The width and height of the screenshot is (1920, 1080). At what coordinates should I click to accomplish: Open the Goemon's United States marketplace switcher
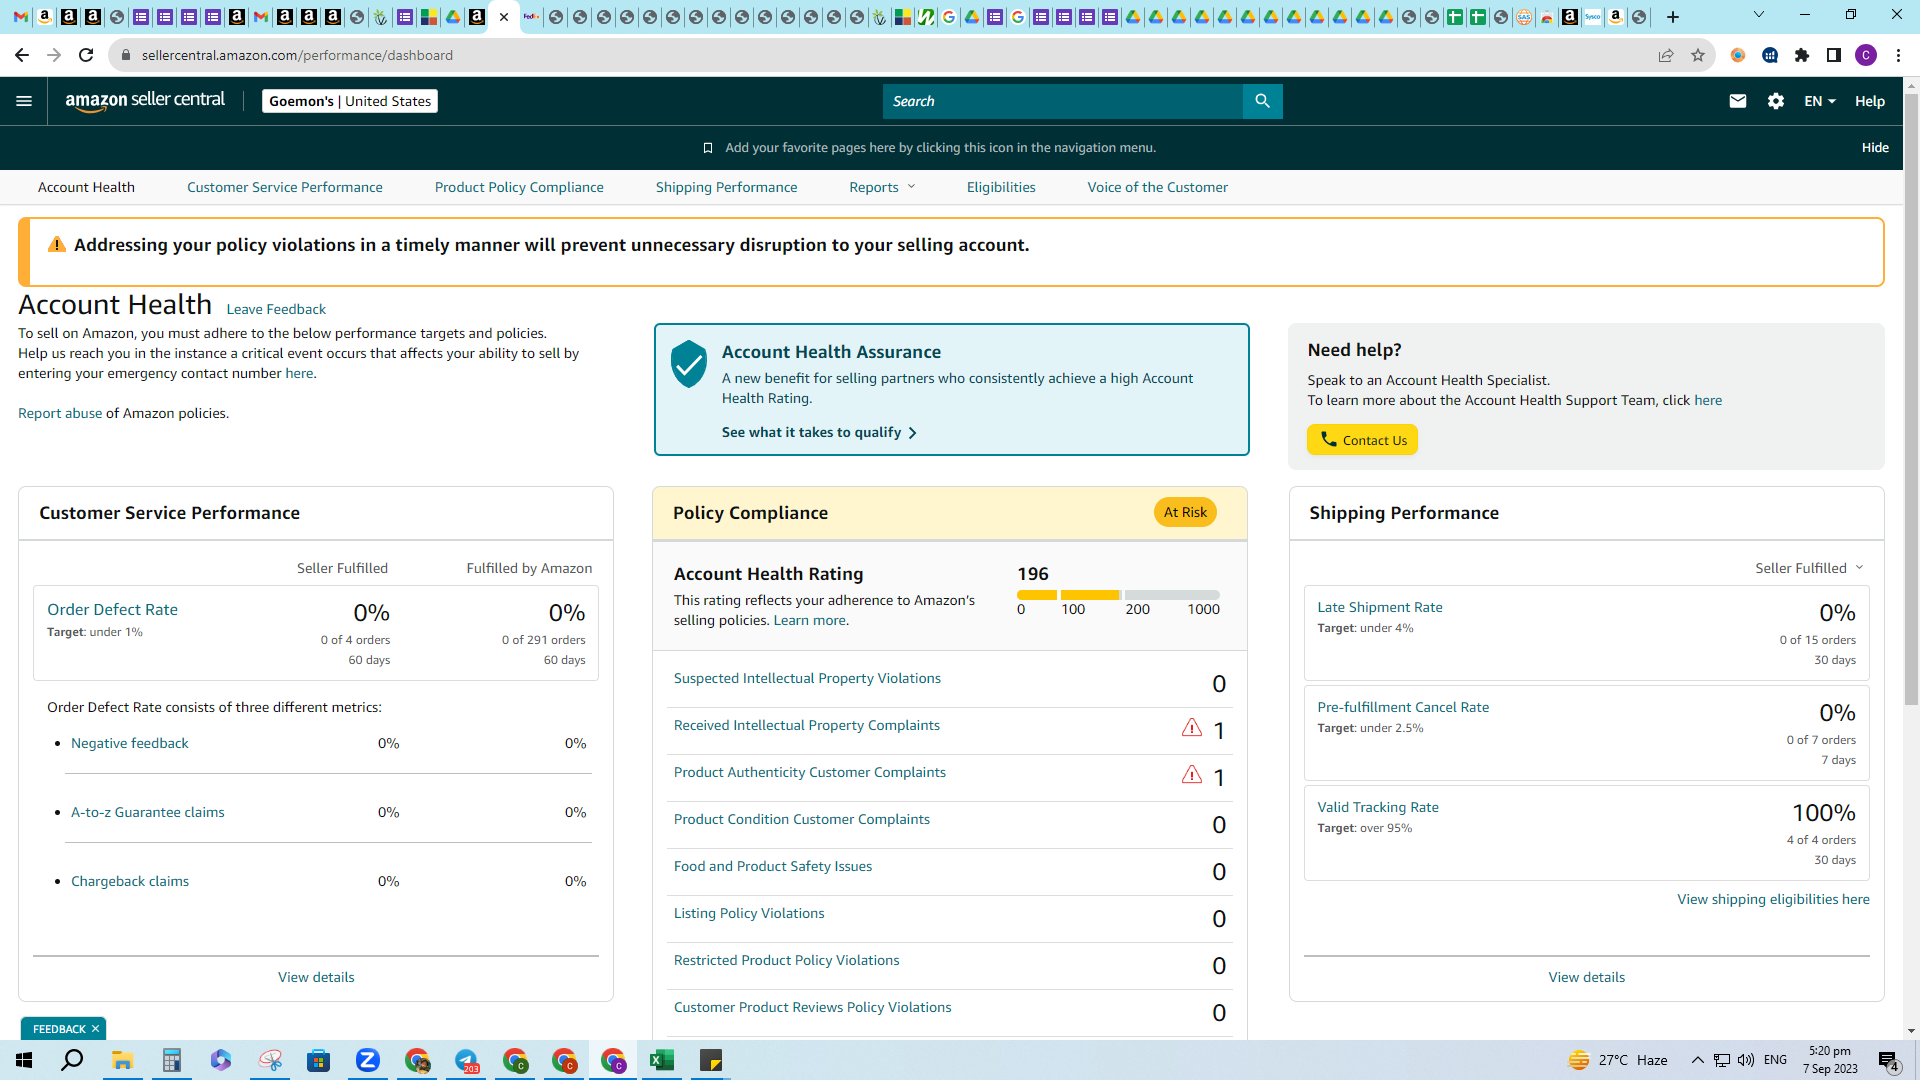point(350,101)
